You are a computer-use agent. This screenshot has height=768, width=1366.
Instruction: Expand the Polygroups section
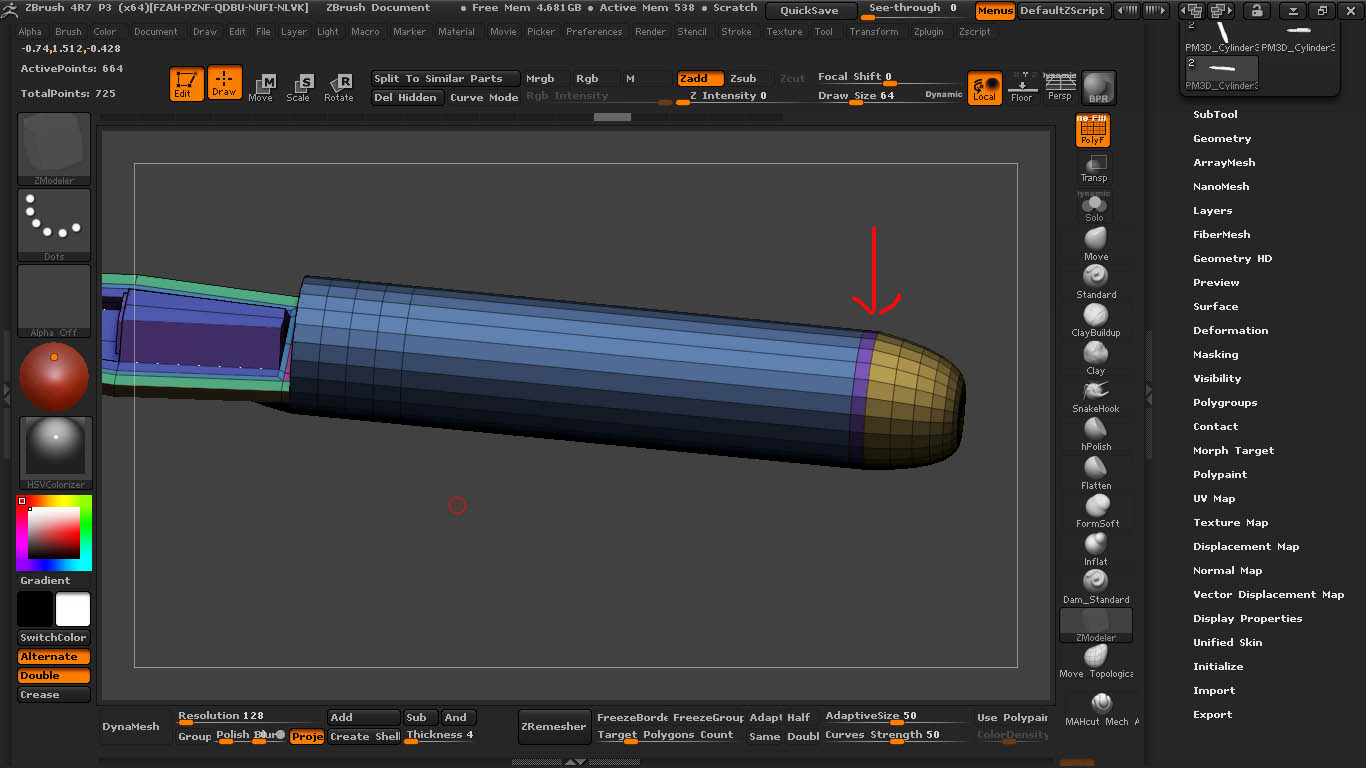coord(1224,403)
